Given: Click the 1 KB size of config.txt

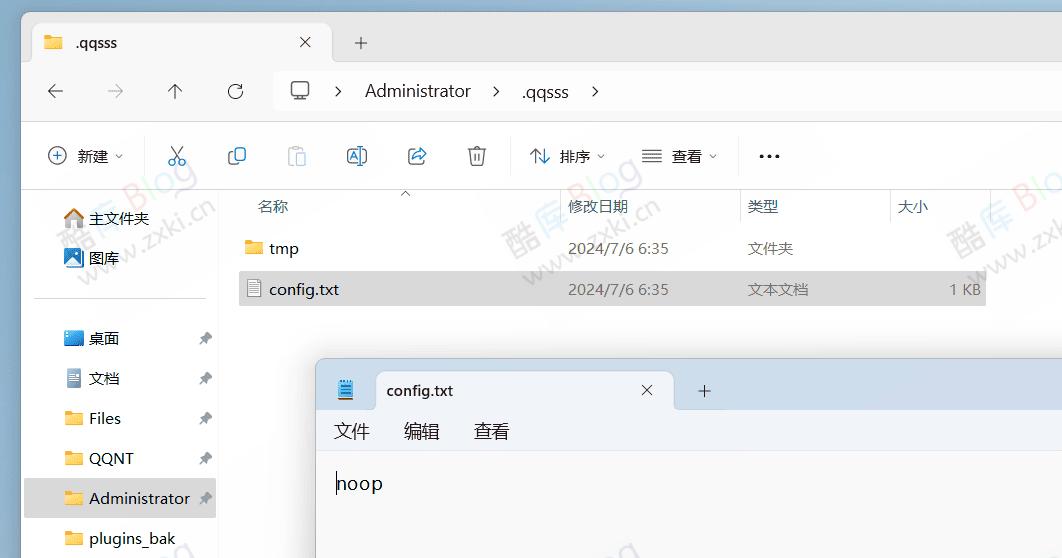Looking at the screenshot, I should [964, 289].
